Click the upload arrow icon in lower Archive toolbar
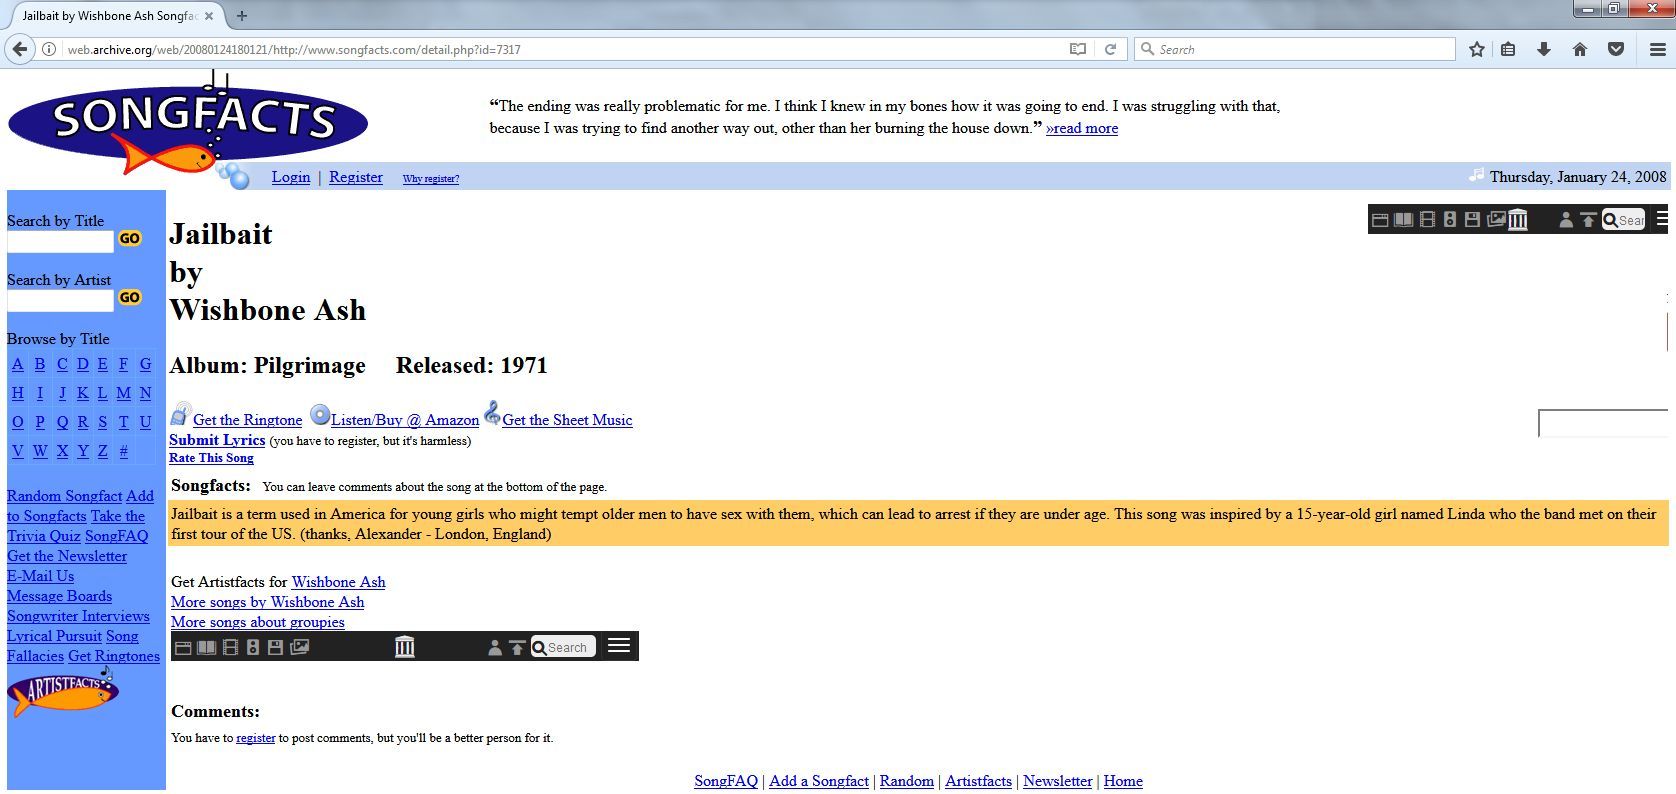1676x794 pixels. 517,648
